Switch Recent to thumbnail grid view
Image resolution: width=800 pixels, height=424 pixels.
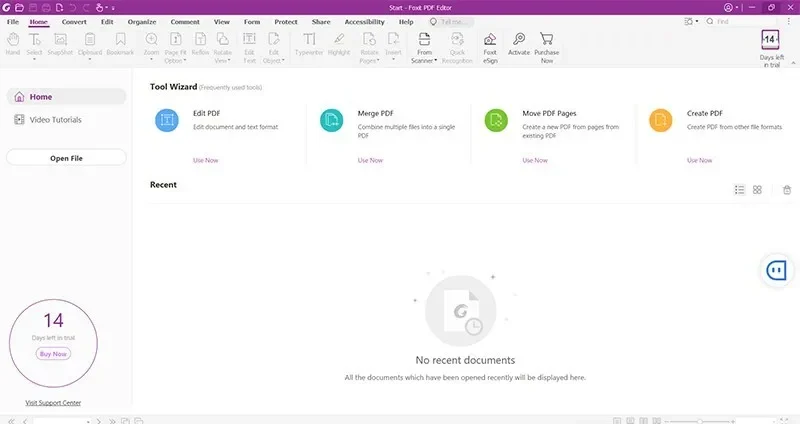point(757,190)
